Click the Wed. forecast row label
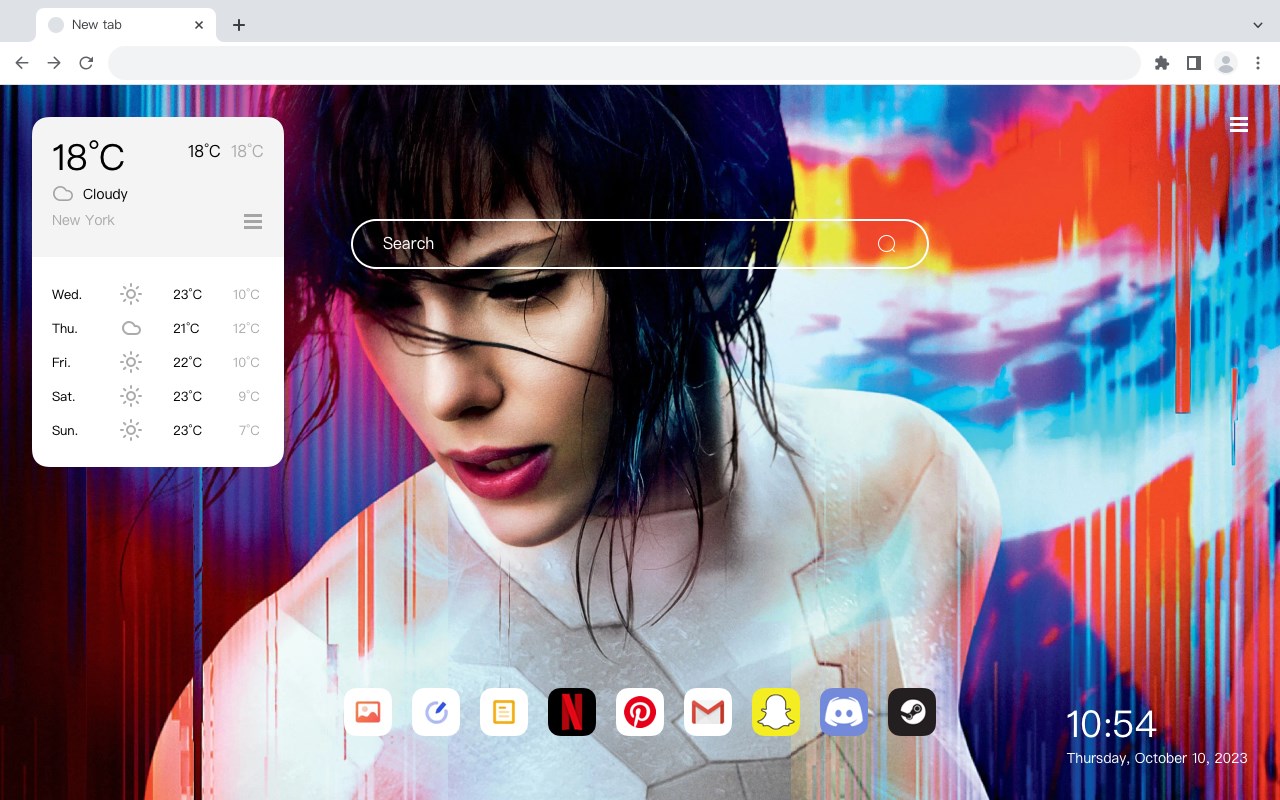This screenshot has width=1280, height=800. pos(67,295)
